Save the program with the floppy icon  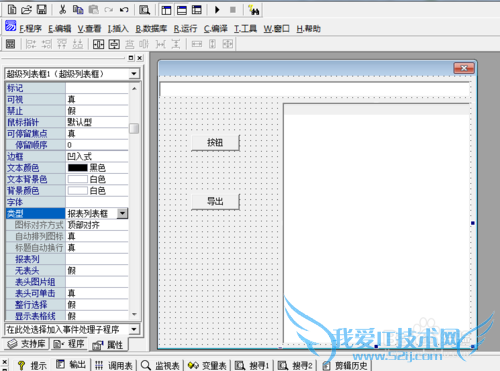pos(42,10)
